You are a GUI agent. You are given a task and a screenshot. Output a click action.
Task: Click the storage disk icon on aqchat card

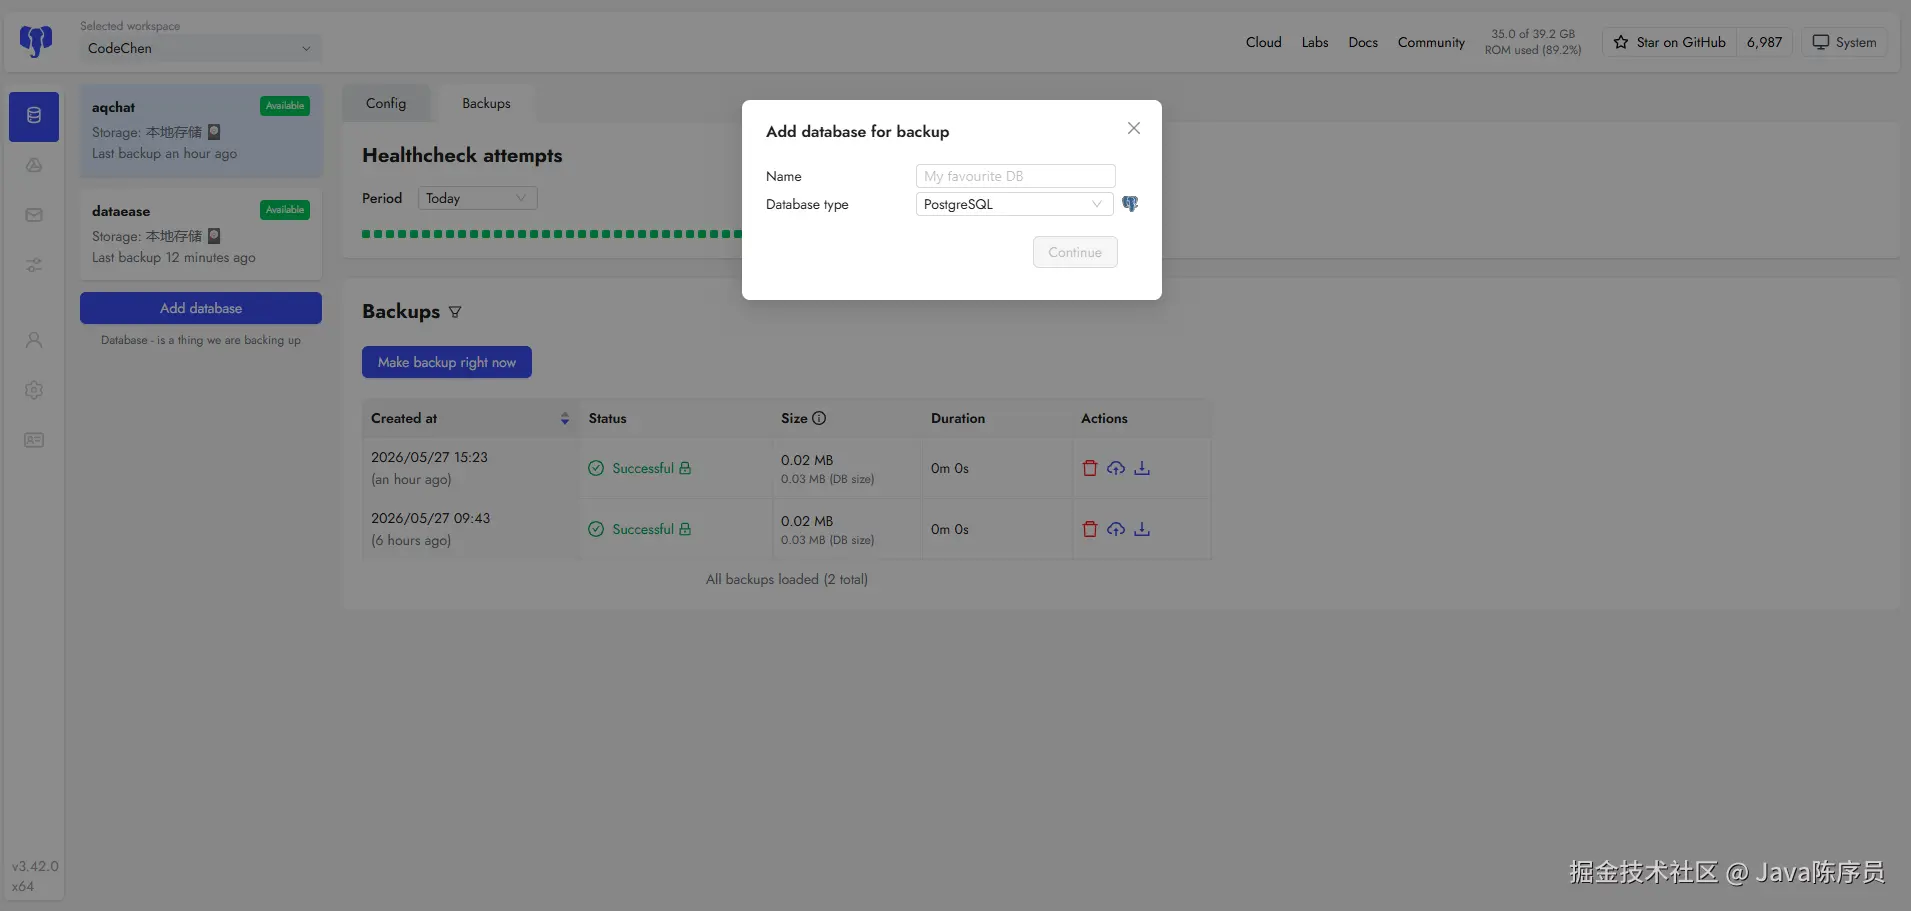214,132
